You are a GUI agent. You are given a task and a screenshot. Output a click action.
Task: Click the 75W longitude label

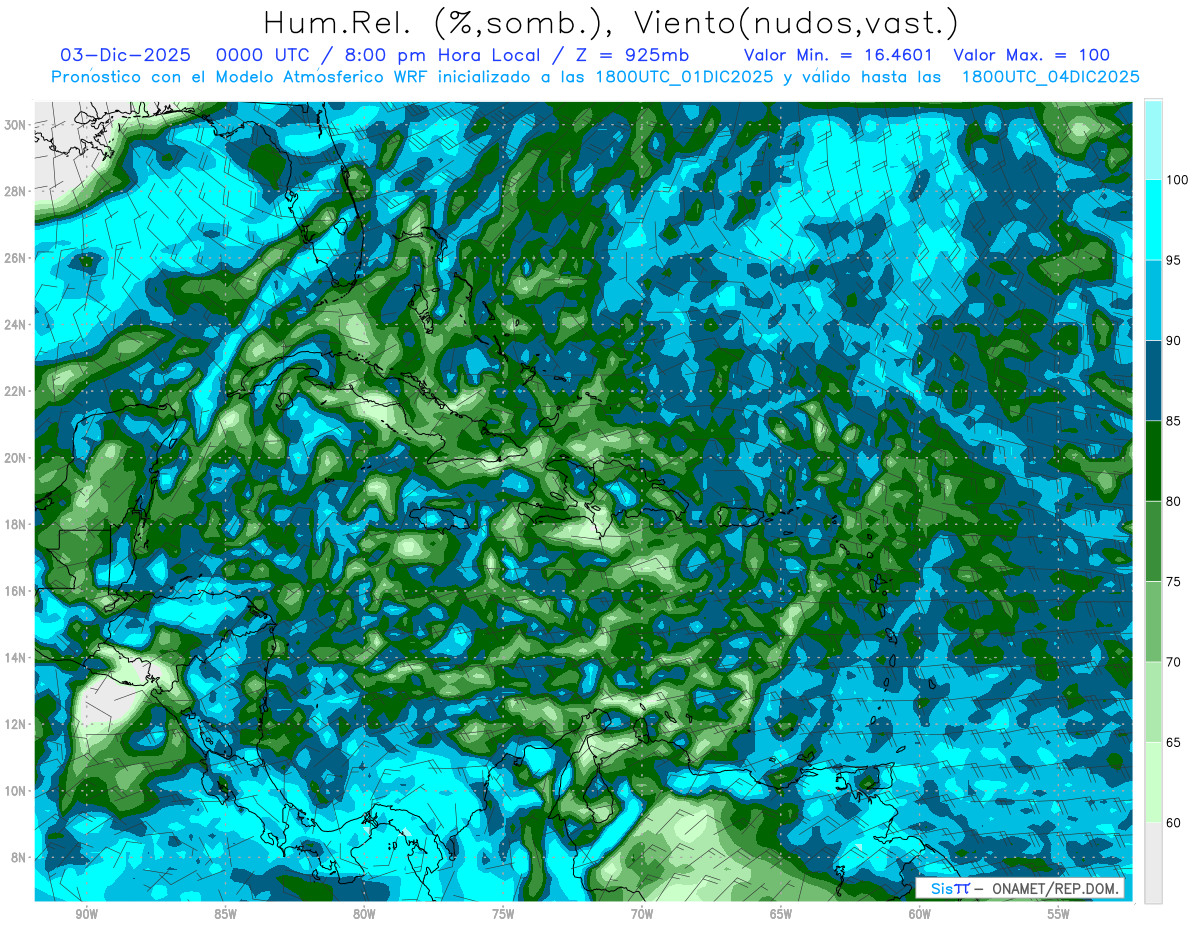[503, 914]
